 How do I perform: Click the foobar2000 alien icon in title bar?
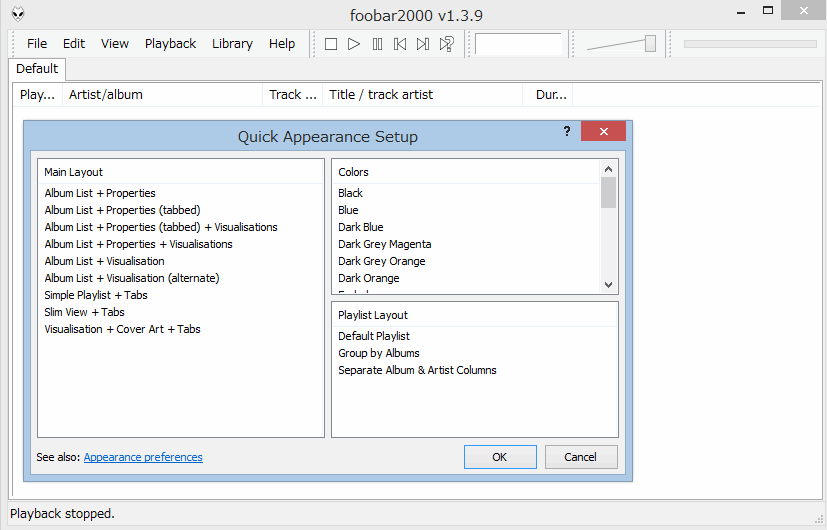click(x=18, y=14)
